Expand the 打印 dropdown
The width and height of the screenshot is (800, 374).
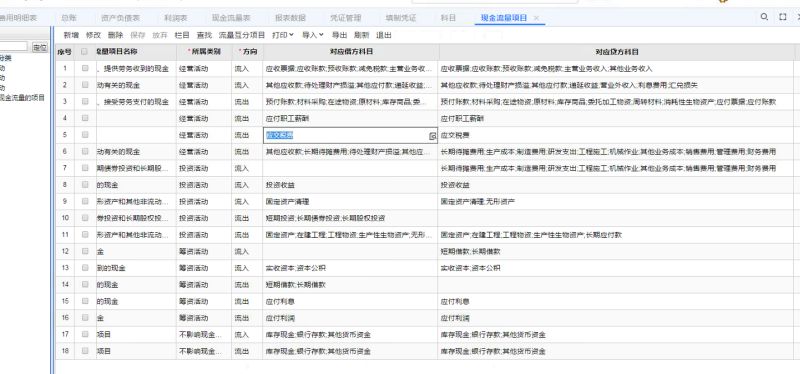pos(283,35)
